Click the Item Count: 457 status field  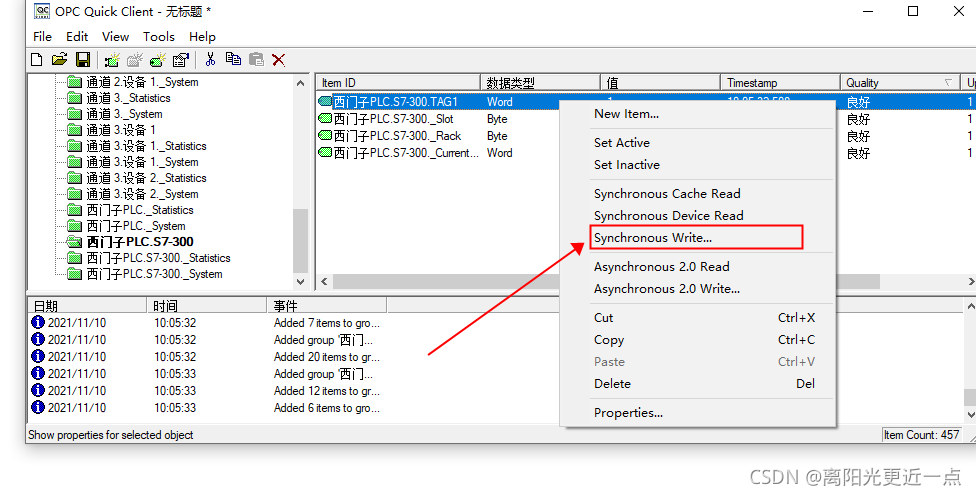pos(921,435)
